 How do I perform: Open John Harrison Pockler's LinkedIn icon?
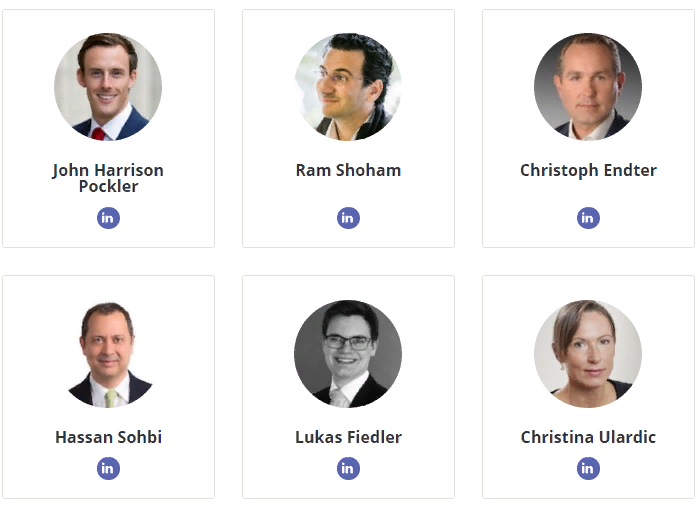(108, 218)
